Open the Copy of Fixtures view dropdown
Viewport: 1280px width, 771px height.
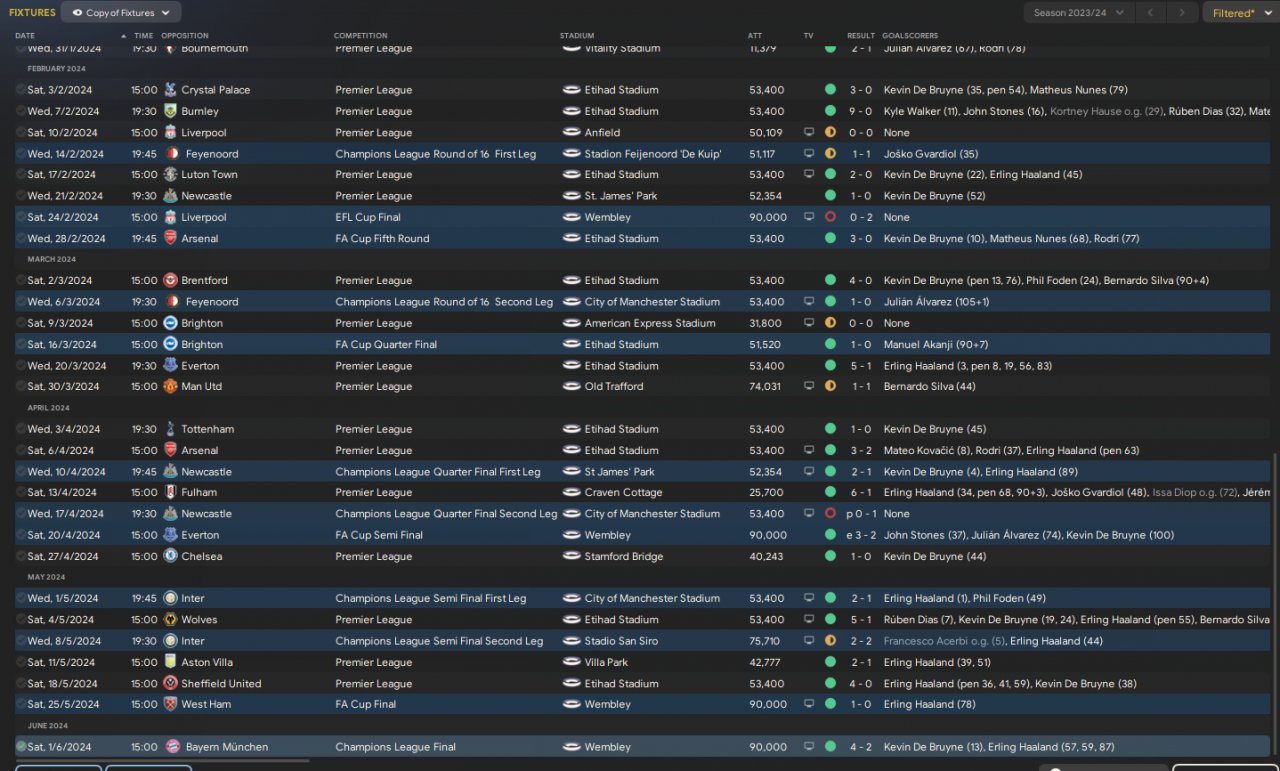(121, 13)
